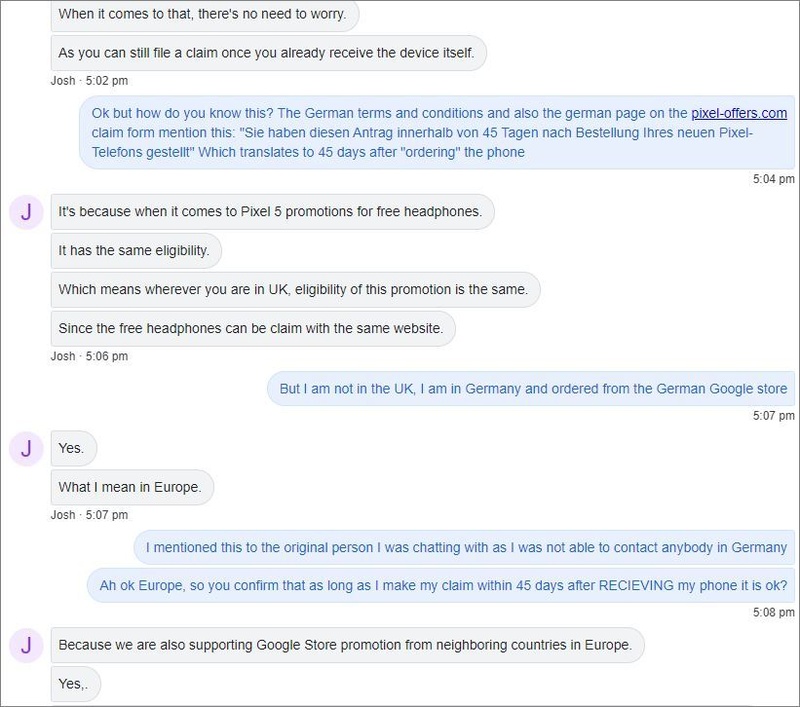The height and width of the screenshot is (707, 800).
Task: Click the "What I mean in Europe." bubble
Action: coord(132,486)
